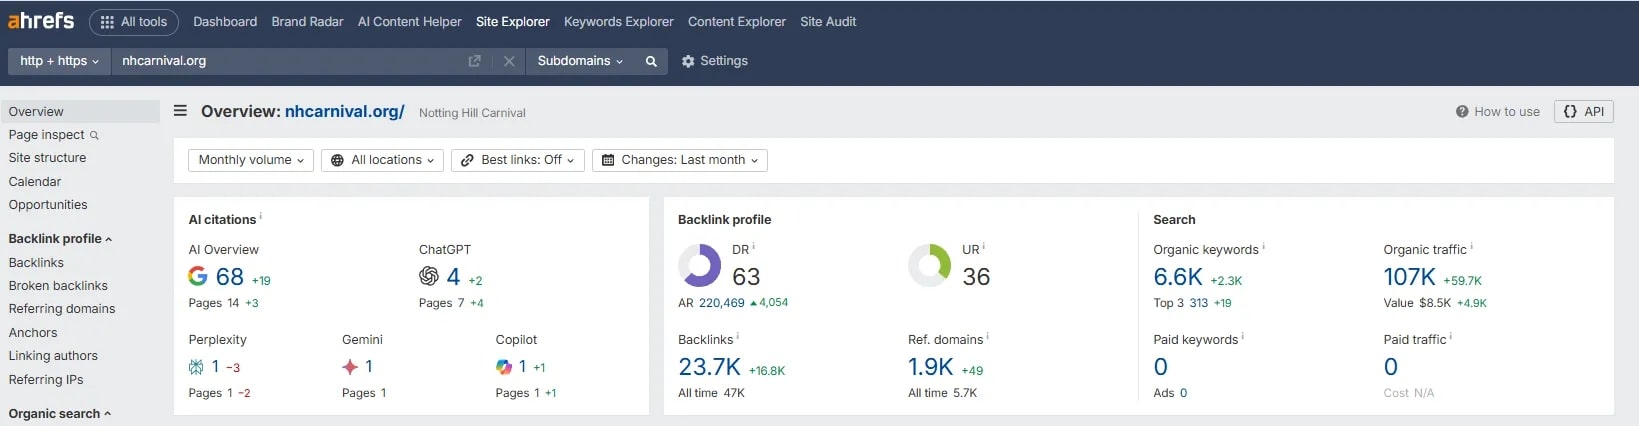Click AI Overview Pages value 14

point(233,303)
